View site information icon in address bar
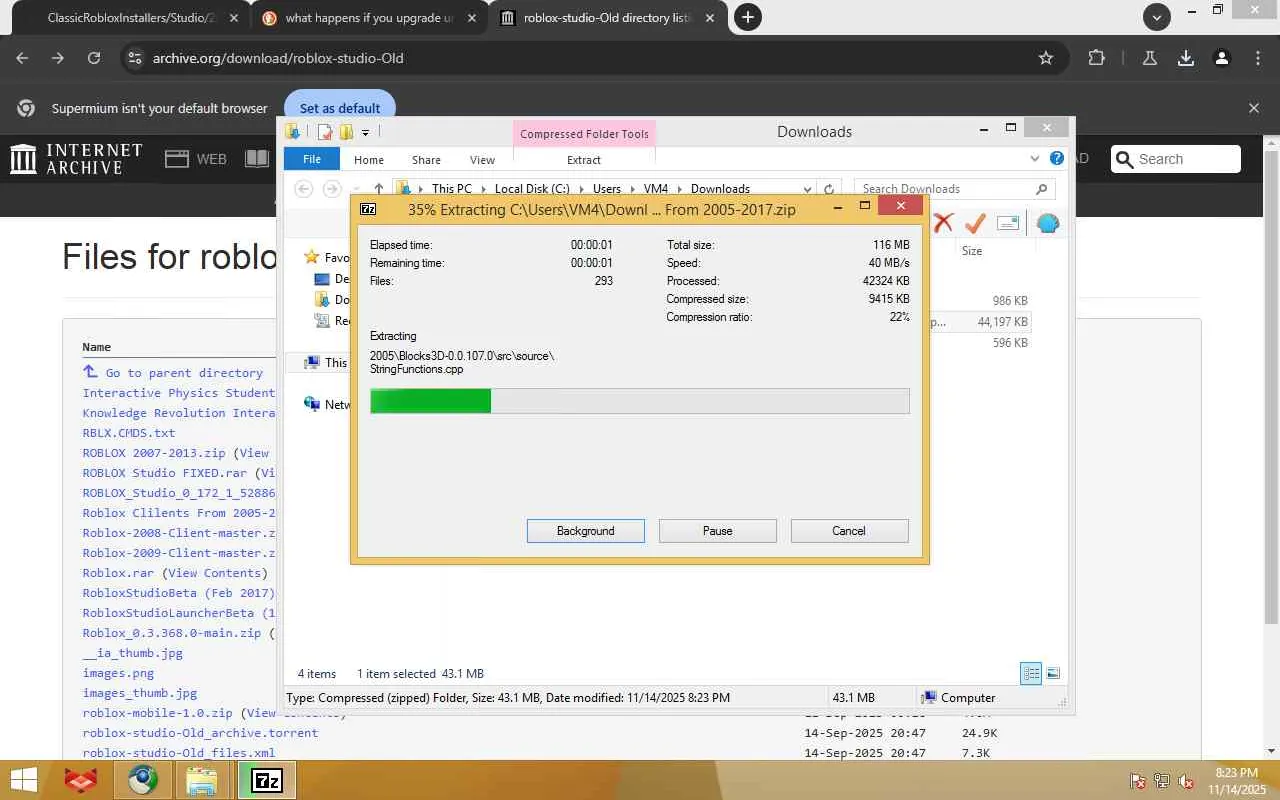This screenshot has height=800, width=1280. click(x=135, y=58)
